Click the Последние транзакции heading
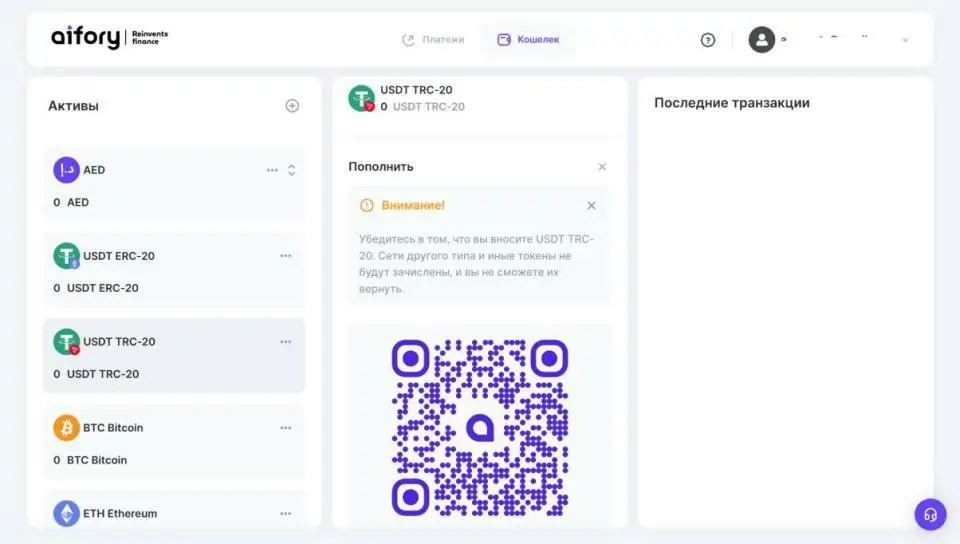Screen dimensions: 960x544 [x=732, y=103]
